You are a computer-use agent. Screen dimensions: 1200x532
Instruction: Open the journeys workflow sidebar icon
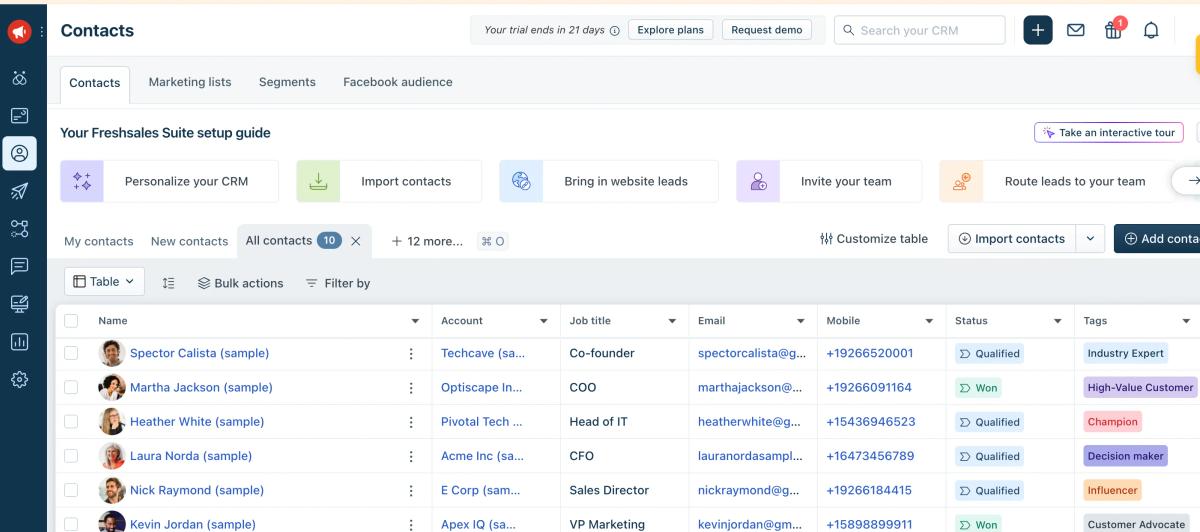(19, 229)
